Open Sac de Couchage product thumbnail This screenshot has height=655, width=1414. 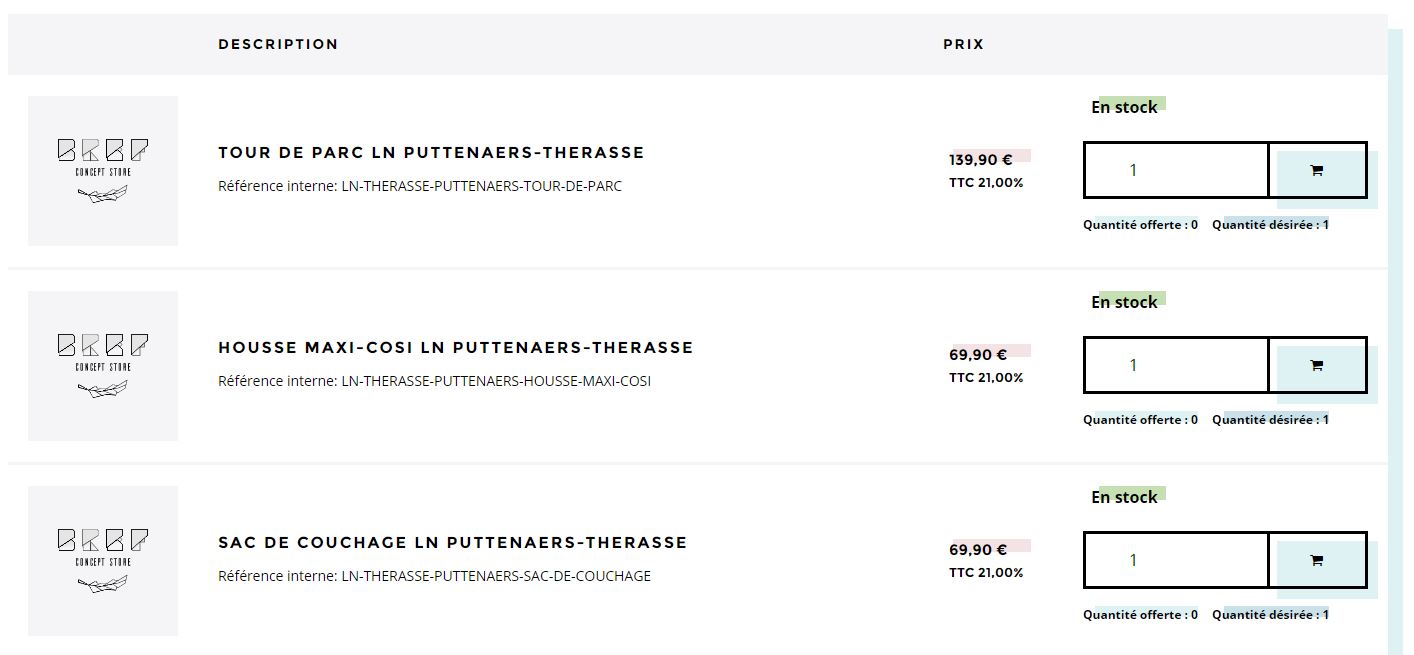tap(103, 561)
